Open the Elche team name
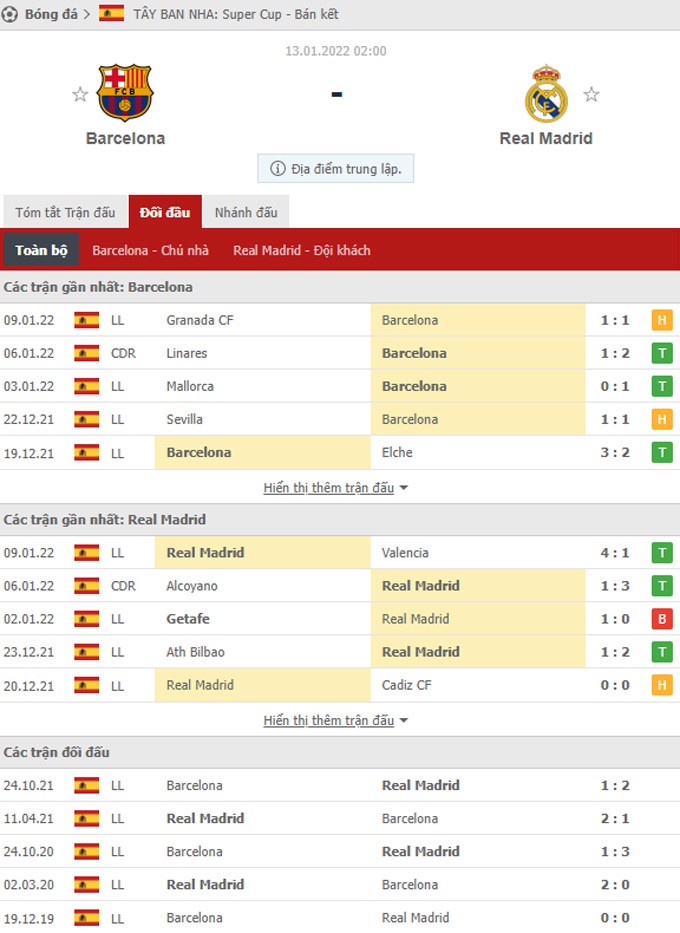Screen dimensions: 680x933 pyautogui.click(x=397, y=452)
